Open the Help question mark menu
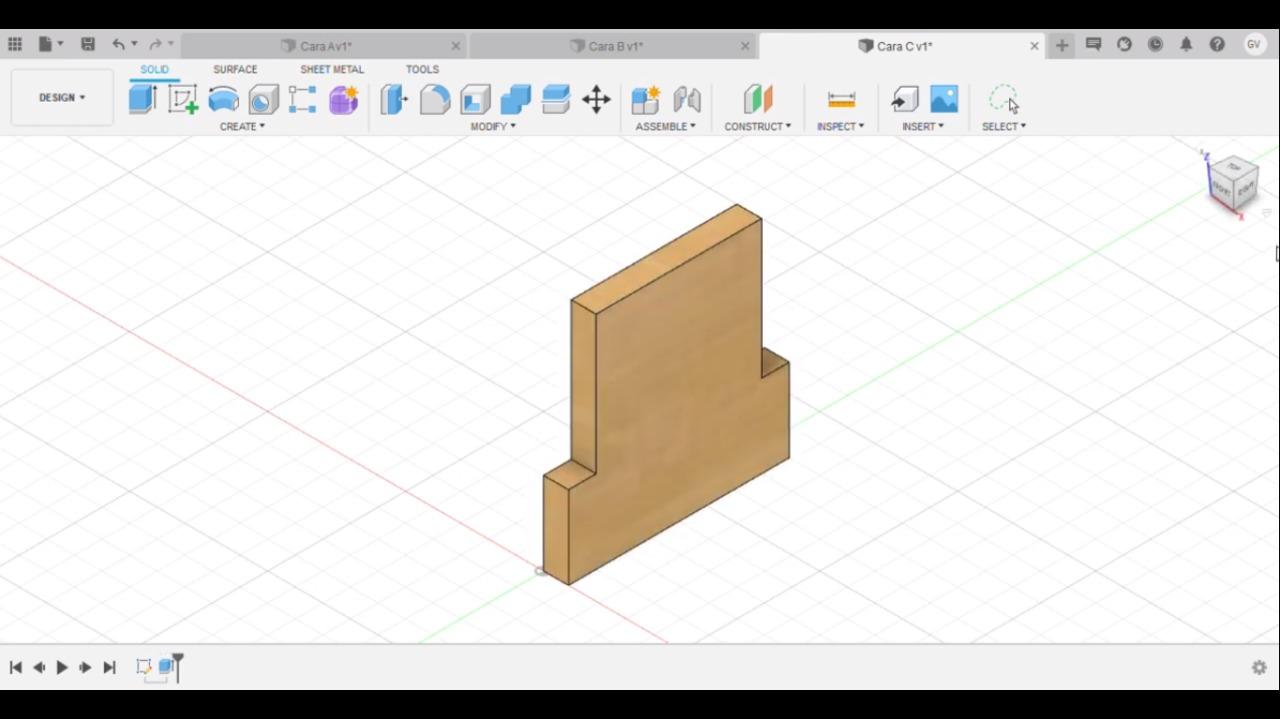Screen dimensions: 1280x719 tap(1217, 45)
